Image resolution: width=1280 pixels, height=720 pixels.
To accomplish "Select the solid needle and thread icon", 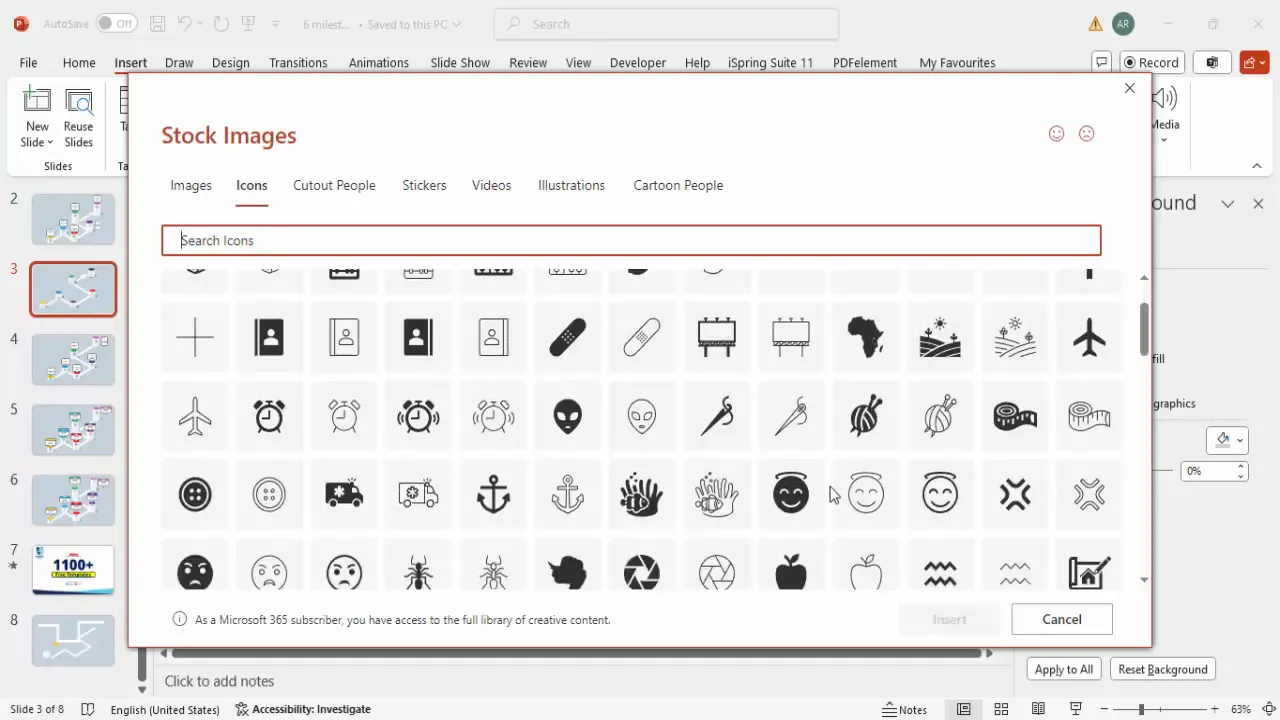I will click(717, 415).
